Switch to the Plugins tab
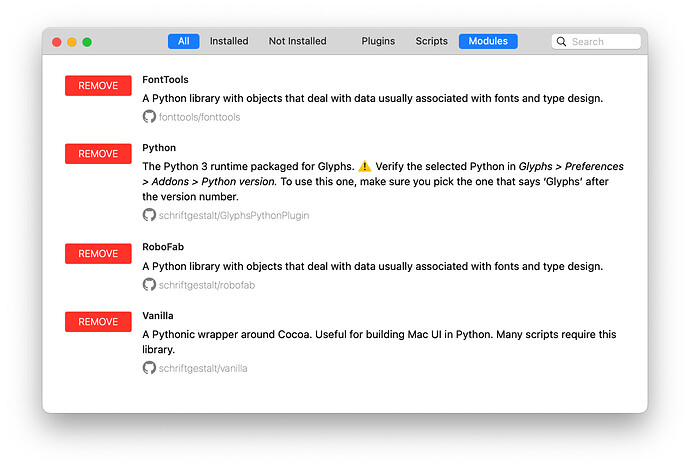This screenshot has height=469, width=690. click(x=378, y=41)
